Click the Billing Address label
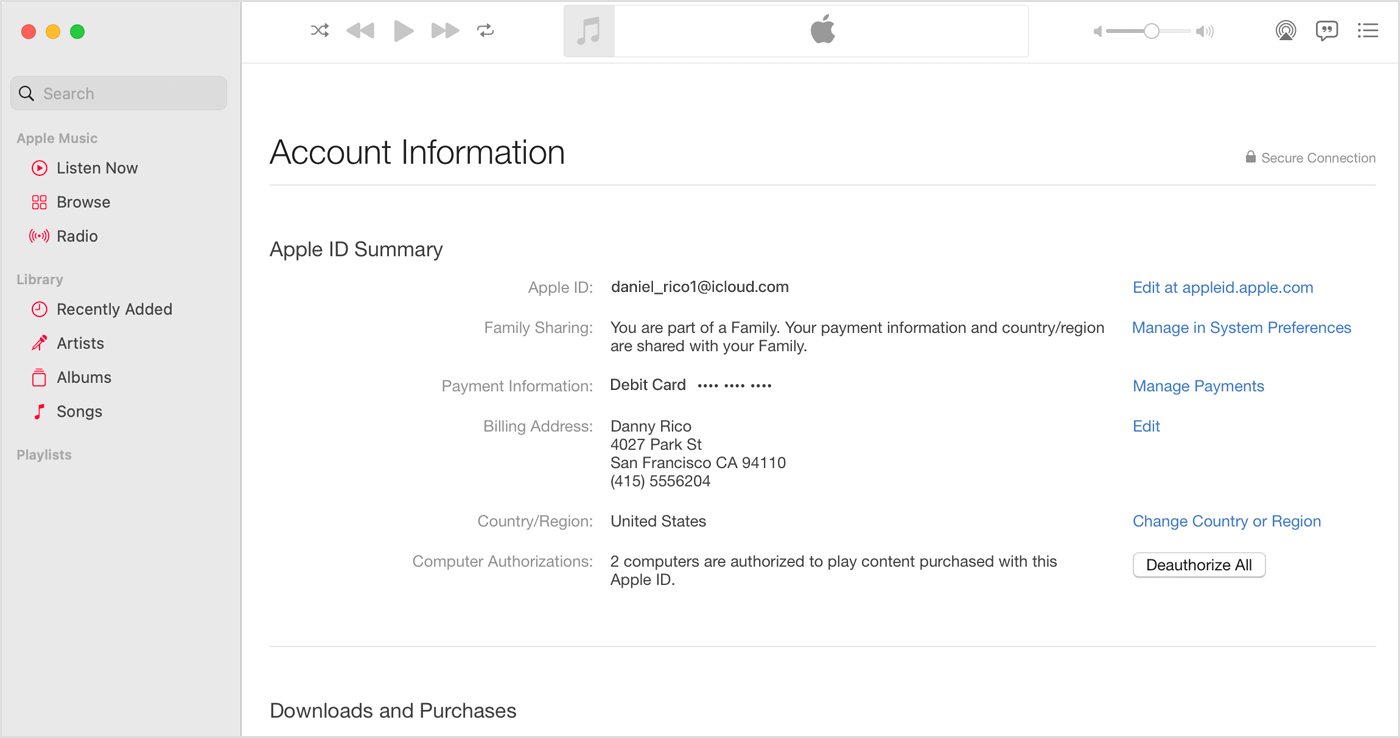The image size is (1400, 738). (538, 426)
